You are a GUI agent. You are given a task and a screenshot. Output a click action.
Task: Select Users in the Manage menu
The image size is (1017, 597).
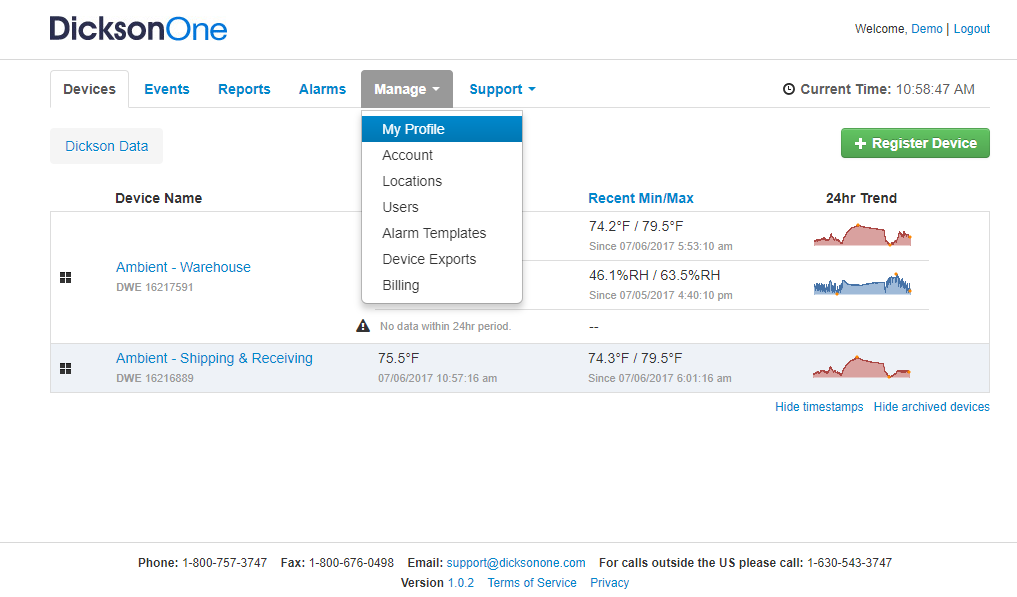[x=442, y=207]
